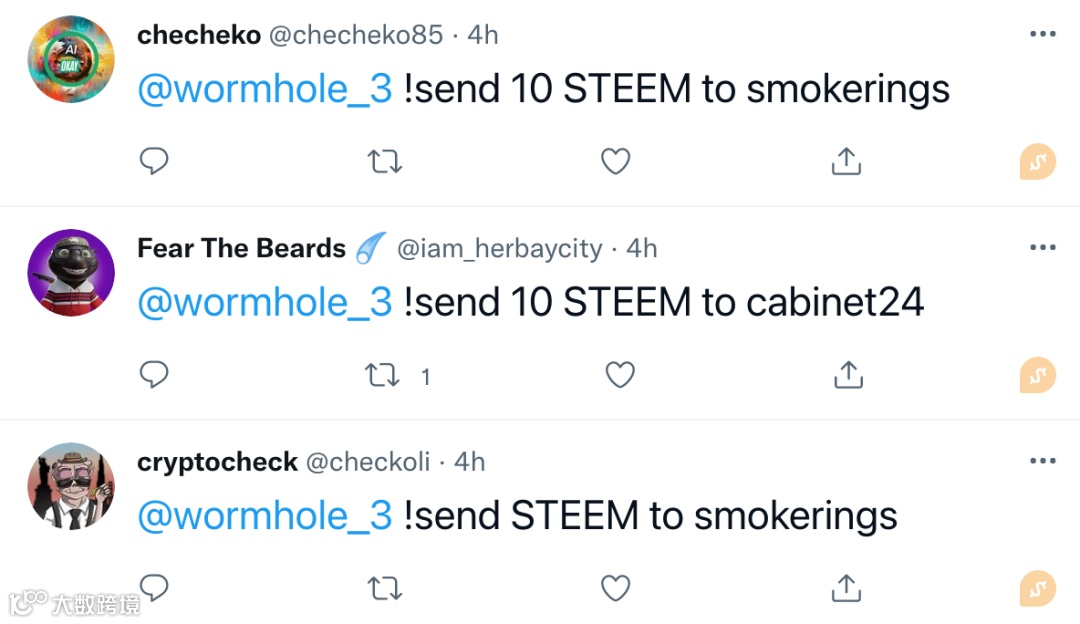This screenshot has height=624, width=1080.
Task: Click orange wormhole icon on checheko's tweet
Action: point(1037,162)
